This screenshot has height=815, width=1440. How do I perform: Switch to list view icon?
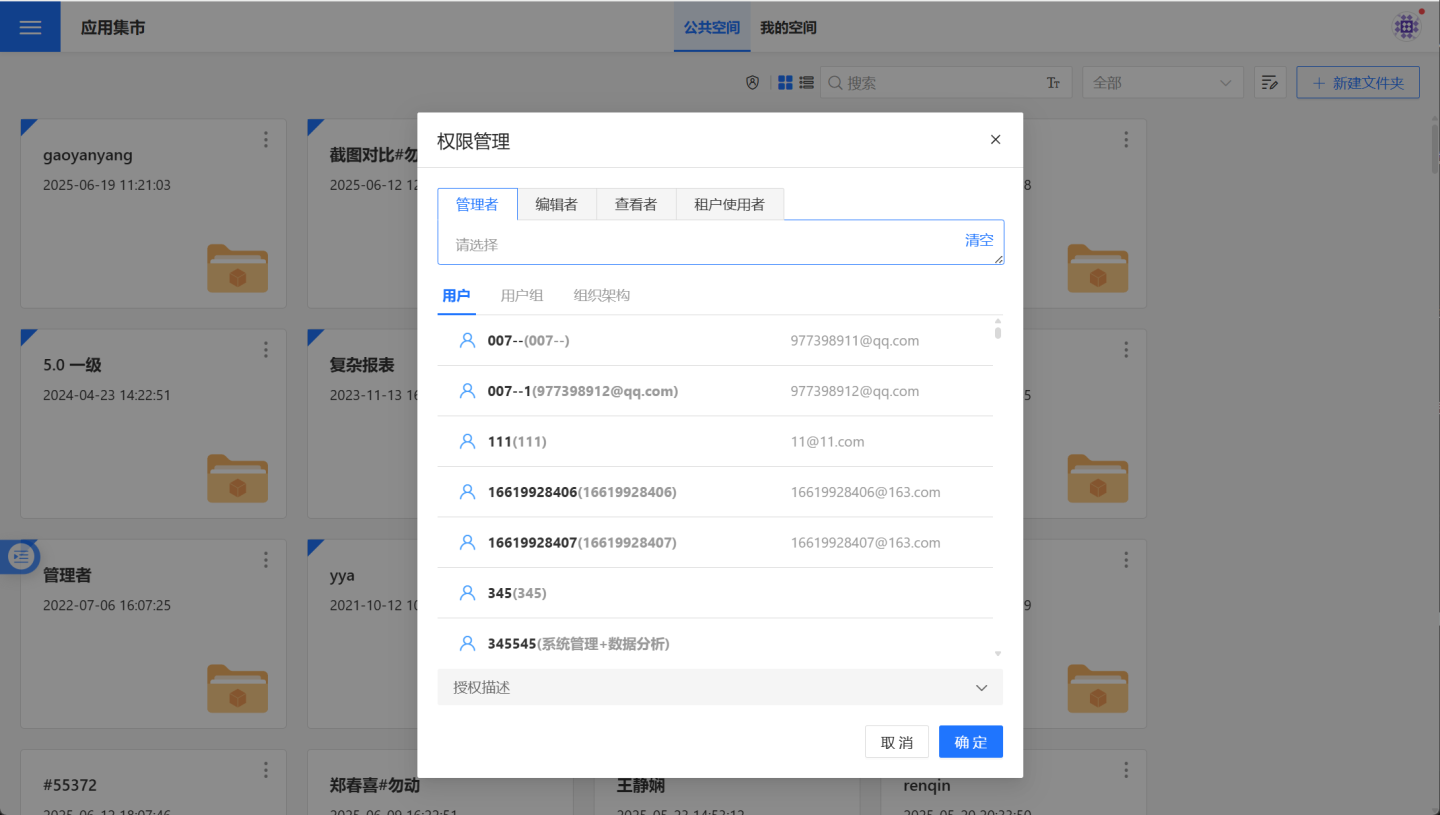pyautogui.click(x=806, y=83)
